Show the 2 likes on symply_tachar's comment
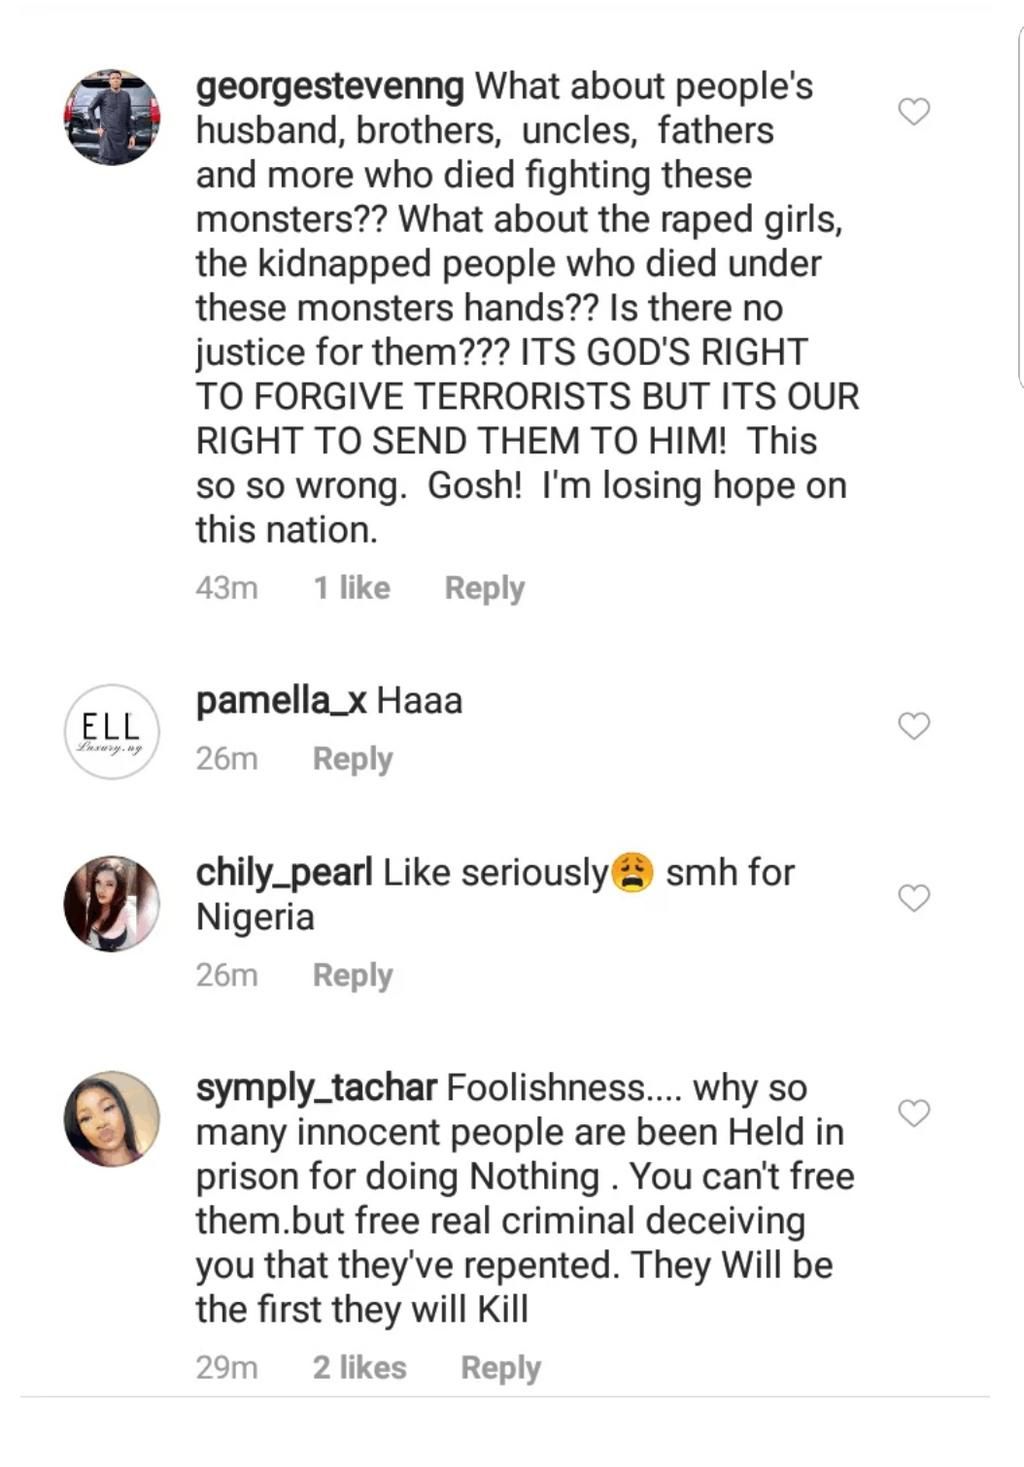The image size is (1024, 1467). click(x=359, y=1367)
